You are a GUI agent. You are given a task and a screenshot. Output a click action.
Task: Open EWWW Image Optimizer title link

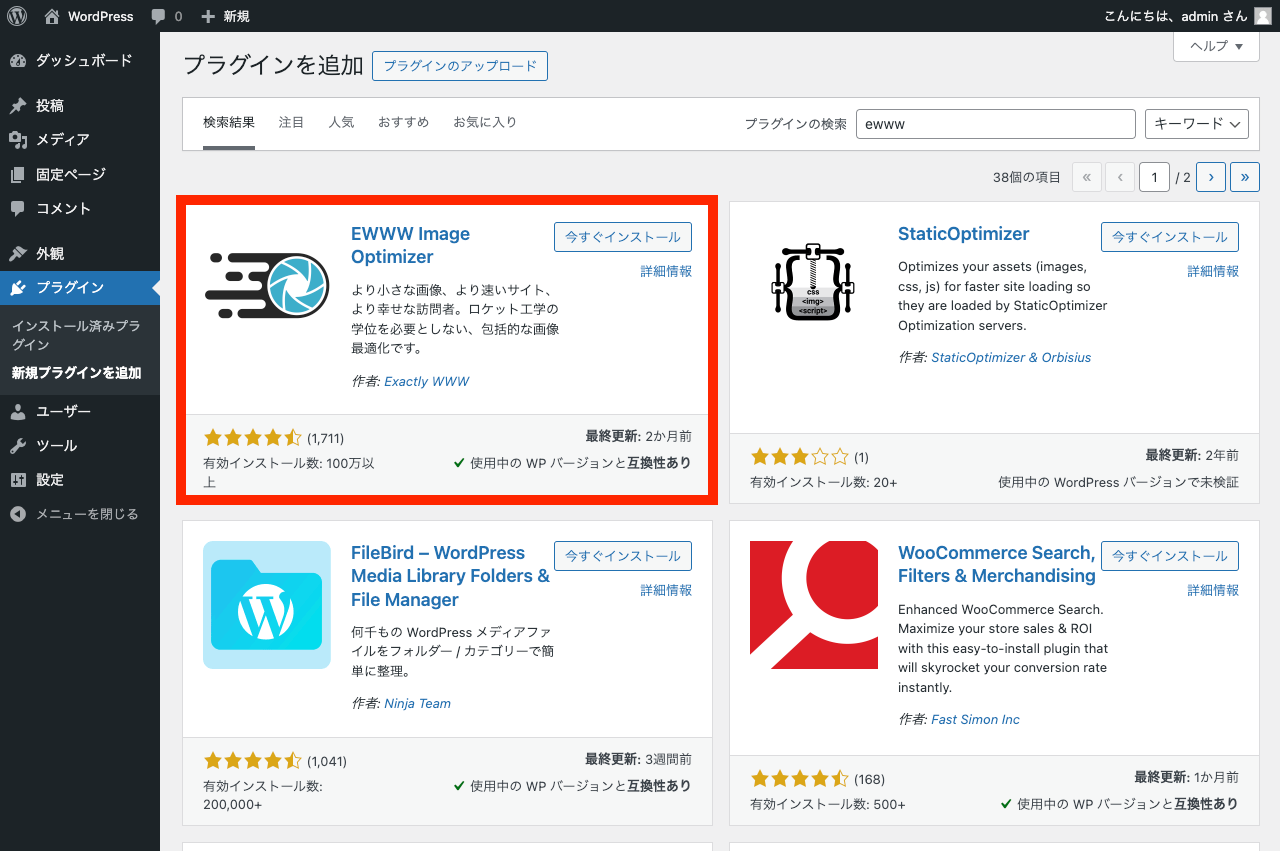click(410, 245)
